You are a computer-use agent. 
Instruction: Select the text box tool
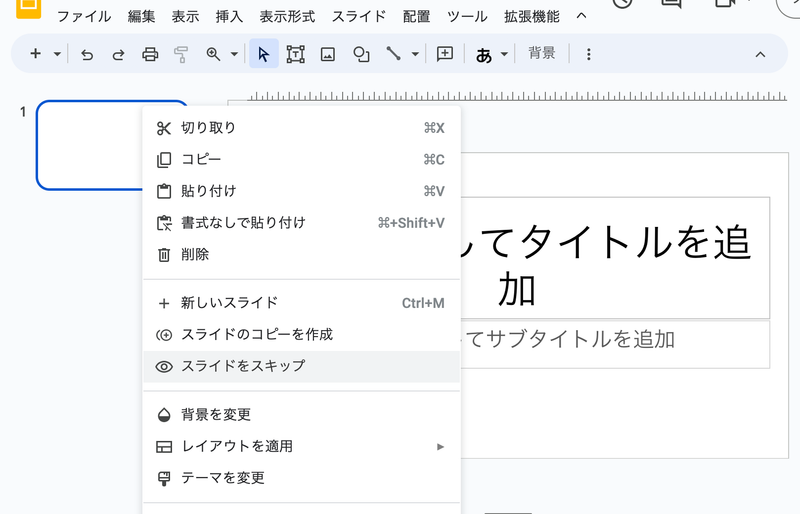point(295,54)
